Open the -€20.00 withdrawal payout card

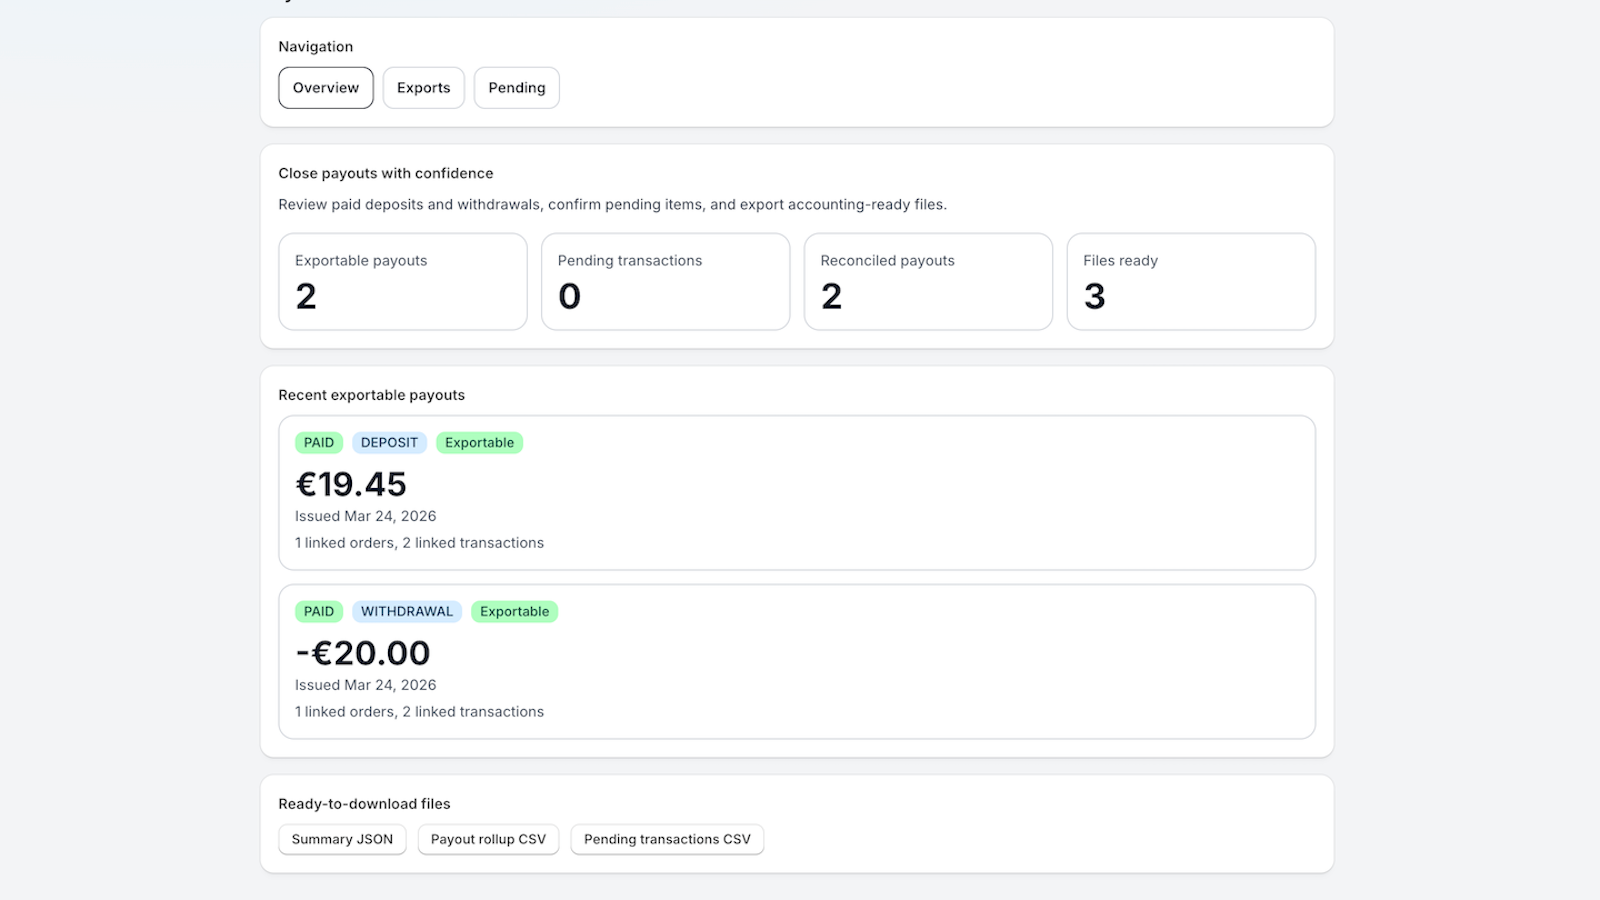pyautogui.click(x=797, y=662)
